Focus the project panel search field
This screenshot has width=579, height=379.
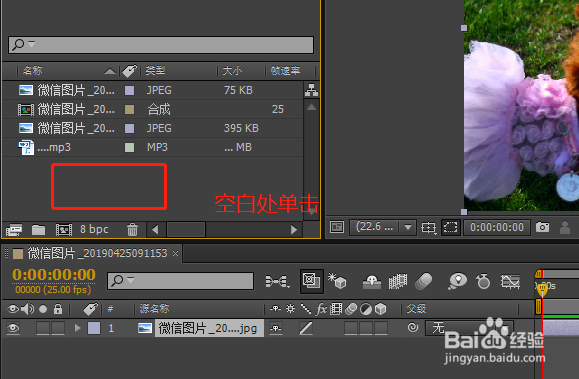(x=161, y=45)
